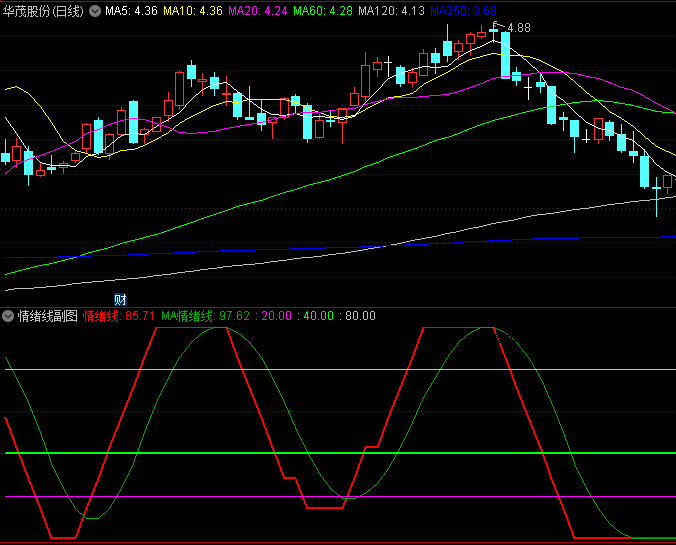676x545 pixels.
Task: Click the 财 financial marker icon
Action: [120, 299]
